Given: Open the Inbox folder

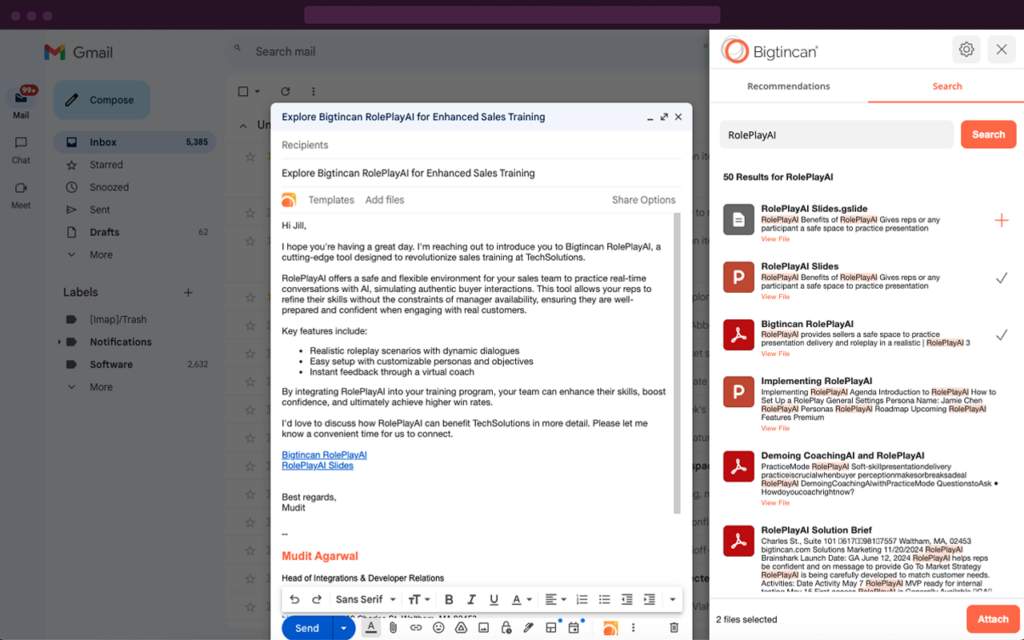Looking at the screenshot, I should click(x=135, y=142).
